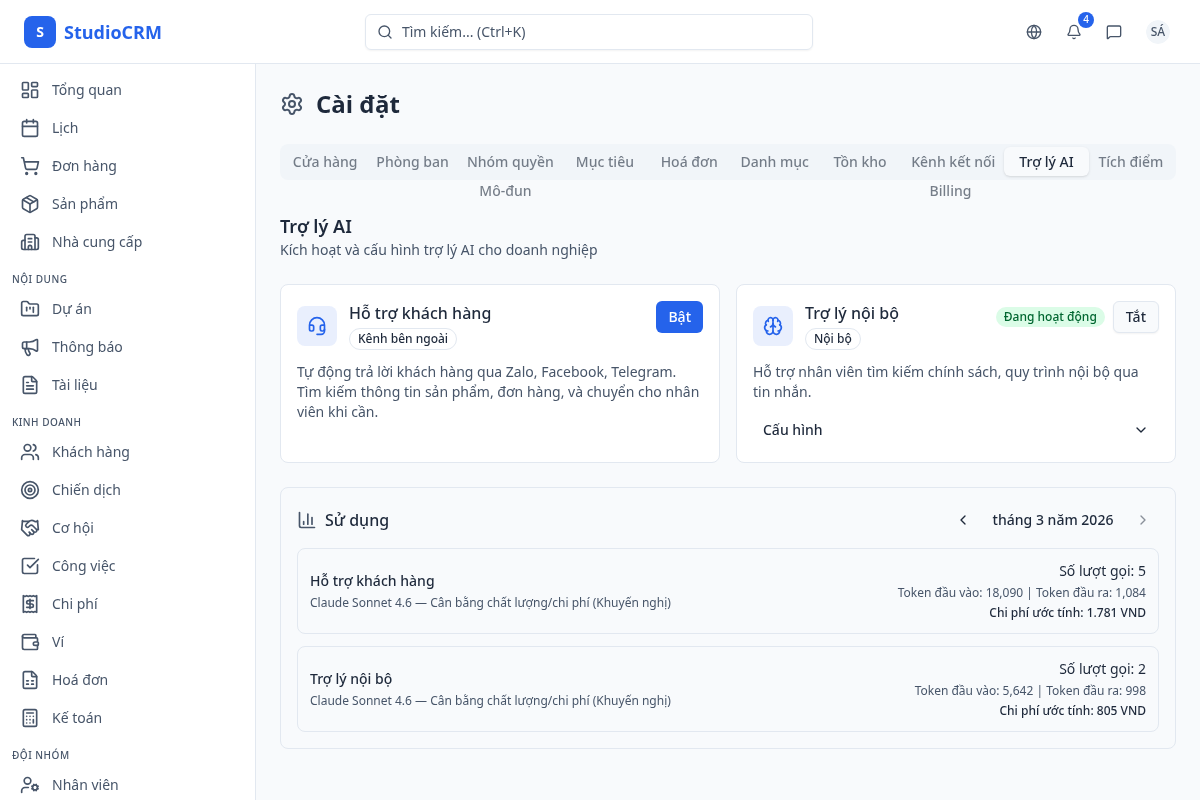This screenshot has height=800, width=1200.
Task: Click the globe language icon
Action: (1033, 32)
